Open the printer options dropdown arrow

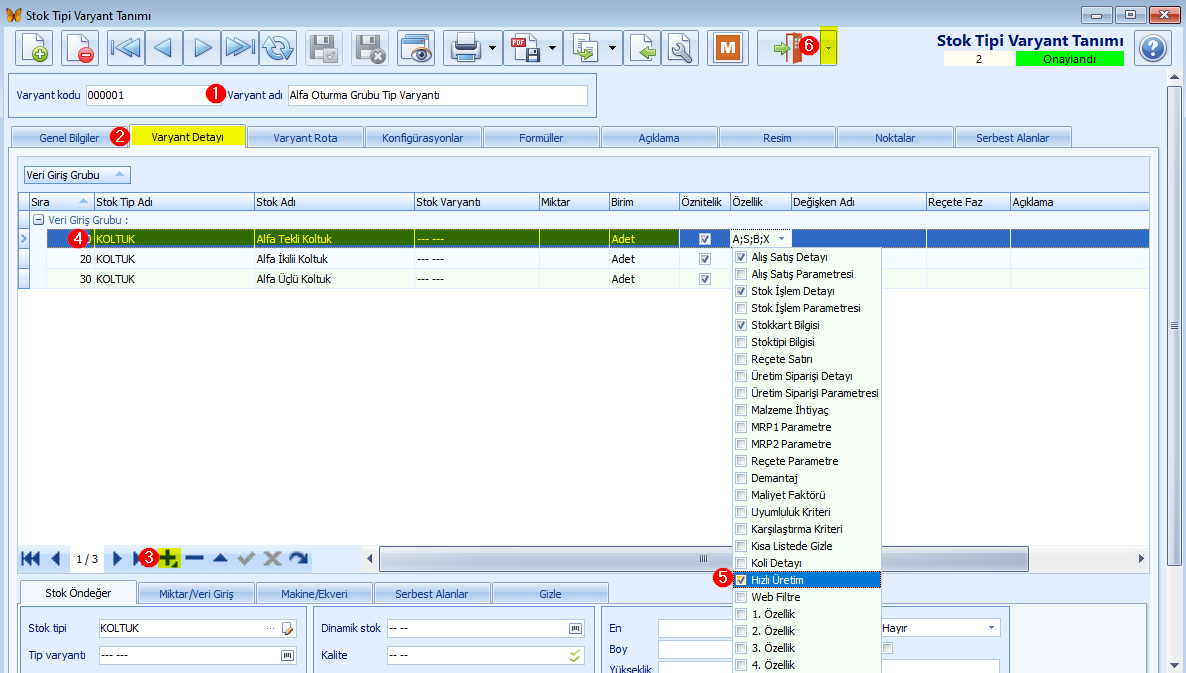[x=492, y=48]
